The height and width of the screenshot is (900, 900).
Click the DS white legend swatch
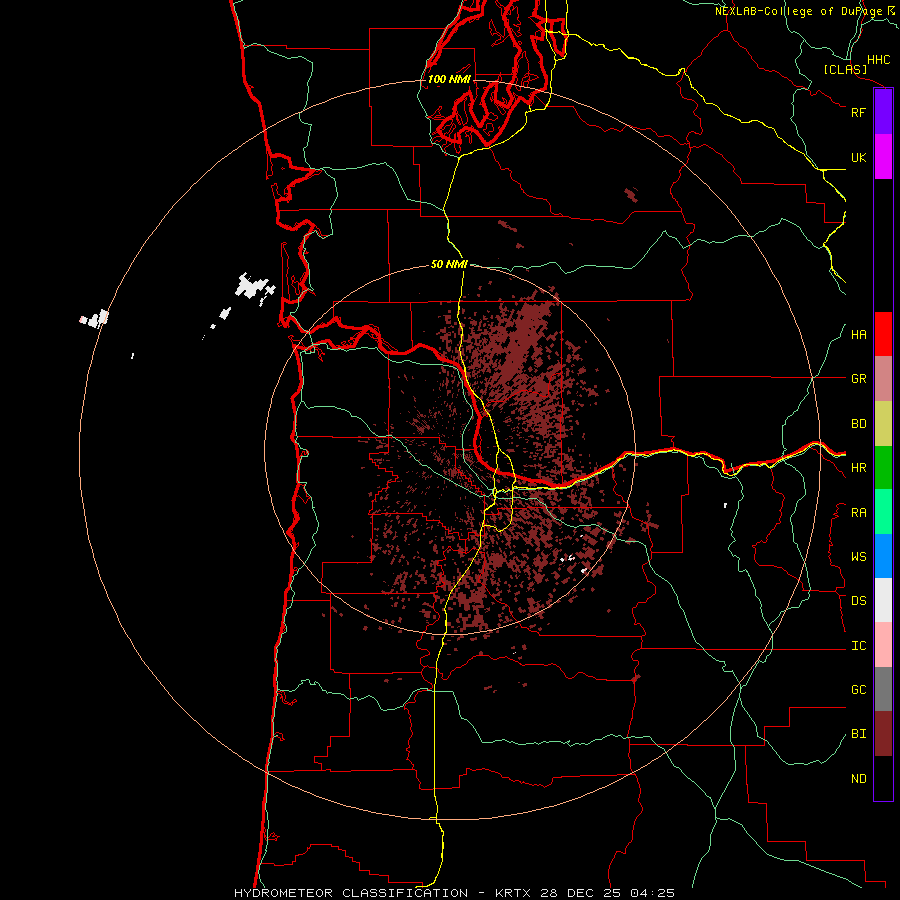click(883, 600)
